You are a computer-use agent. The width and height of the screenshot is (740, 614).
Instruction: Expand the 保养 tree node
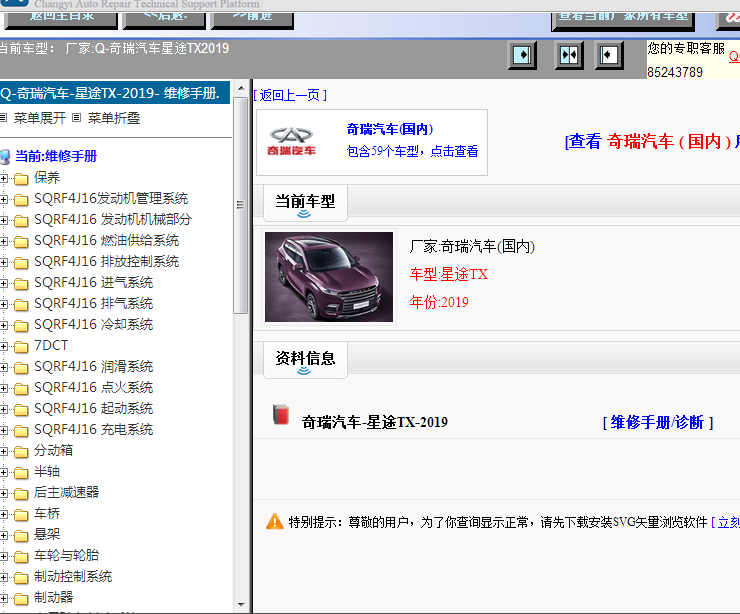(x=4, y=178)
